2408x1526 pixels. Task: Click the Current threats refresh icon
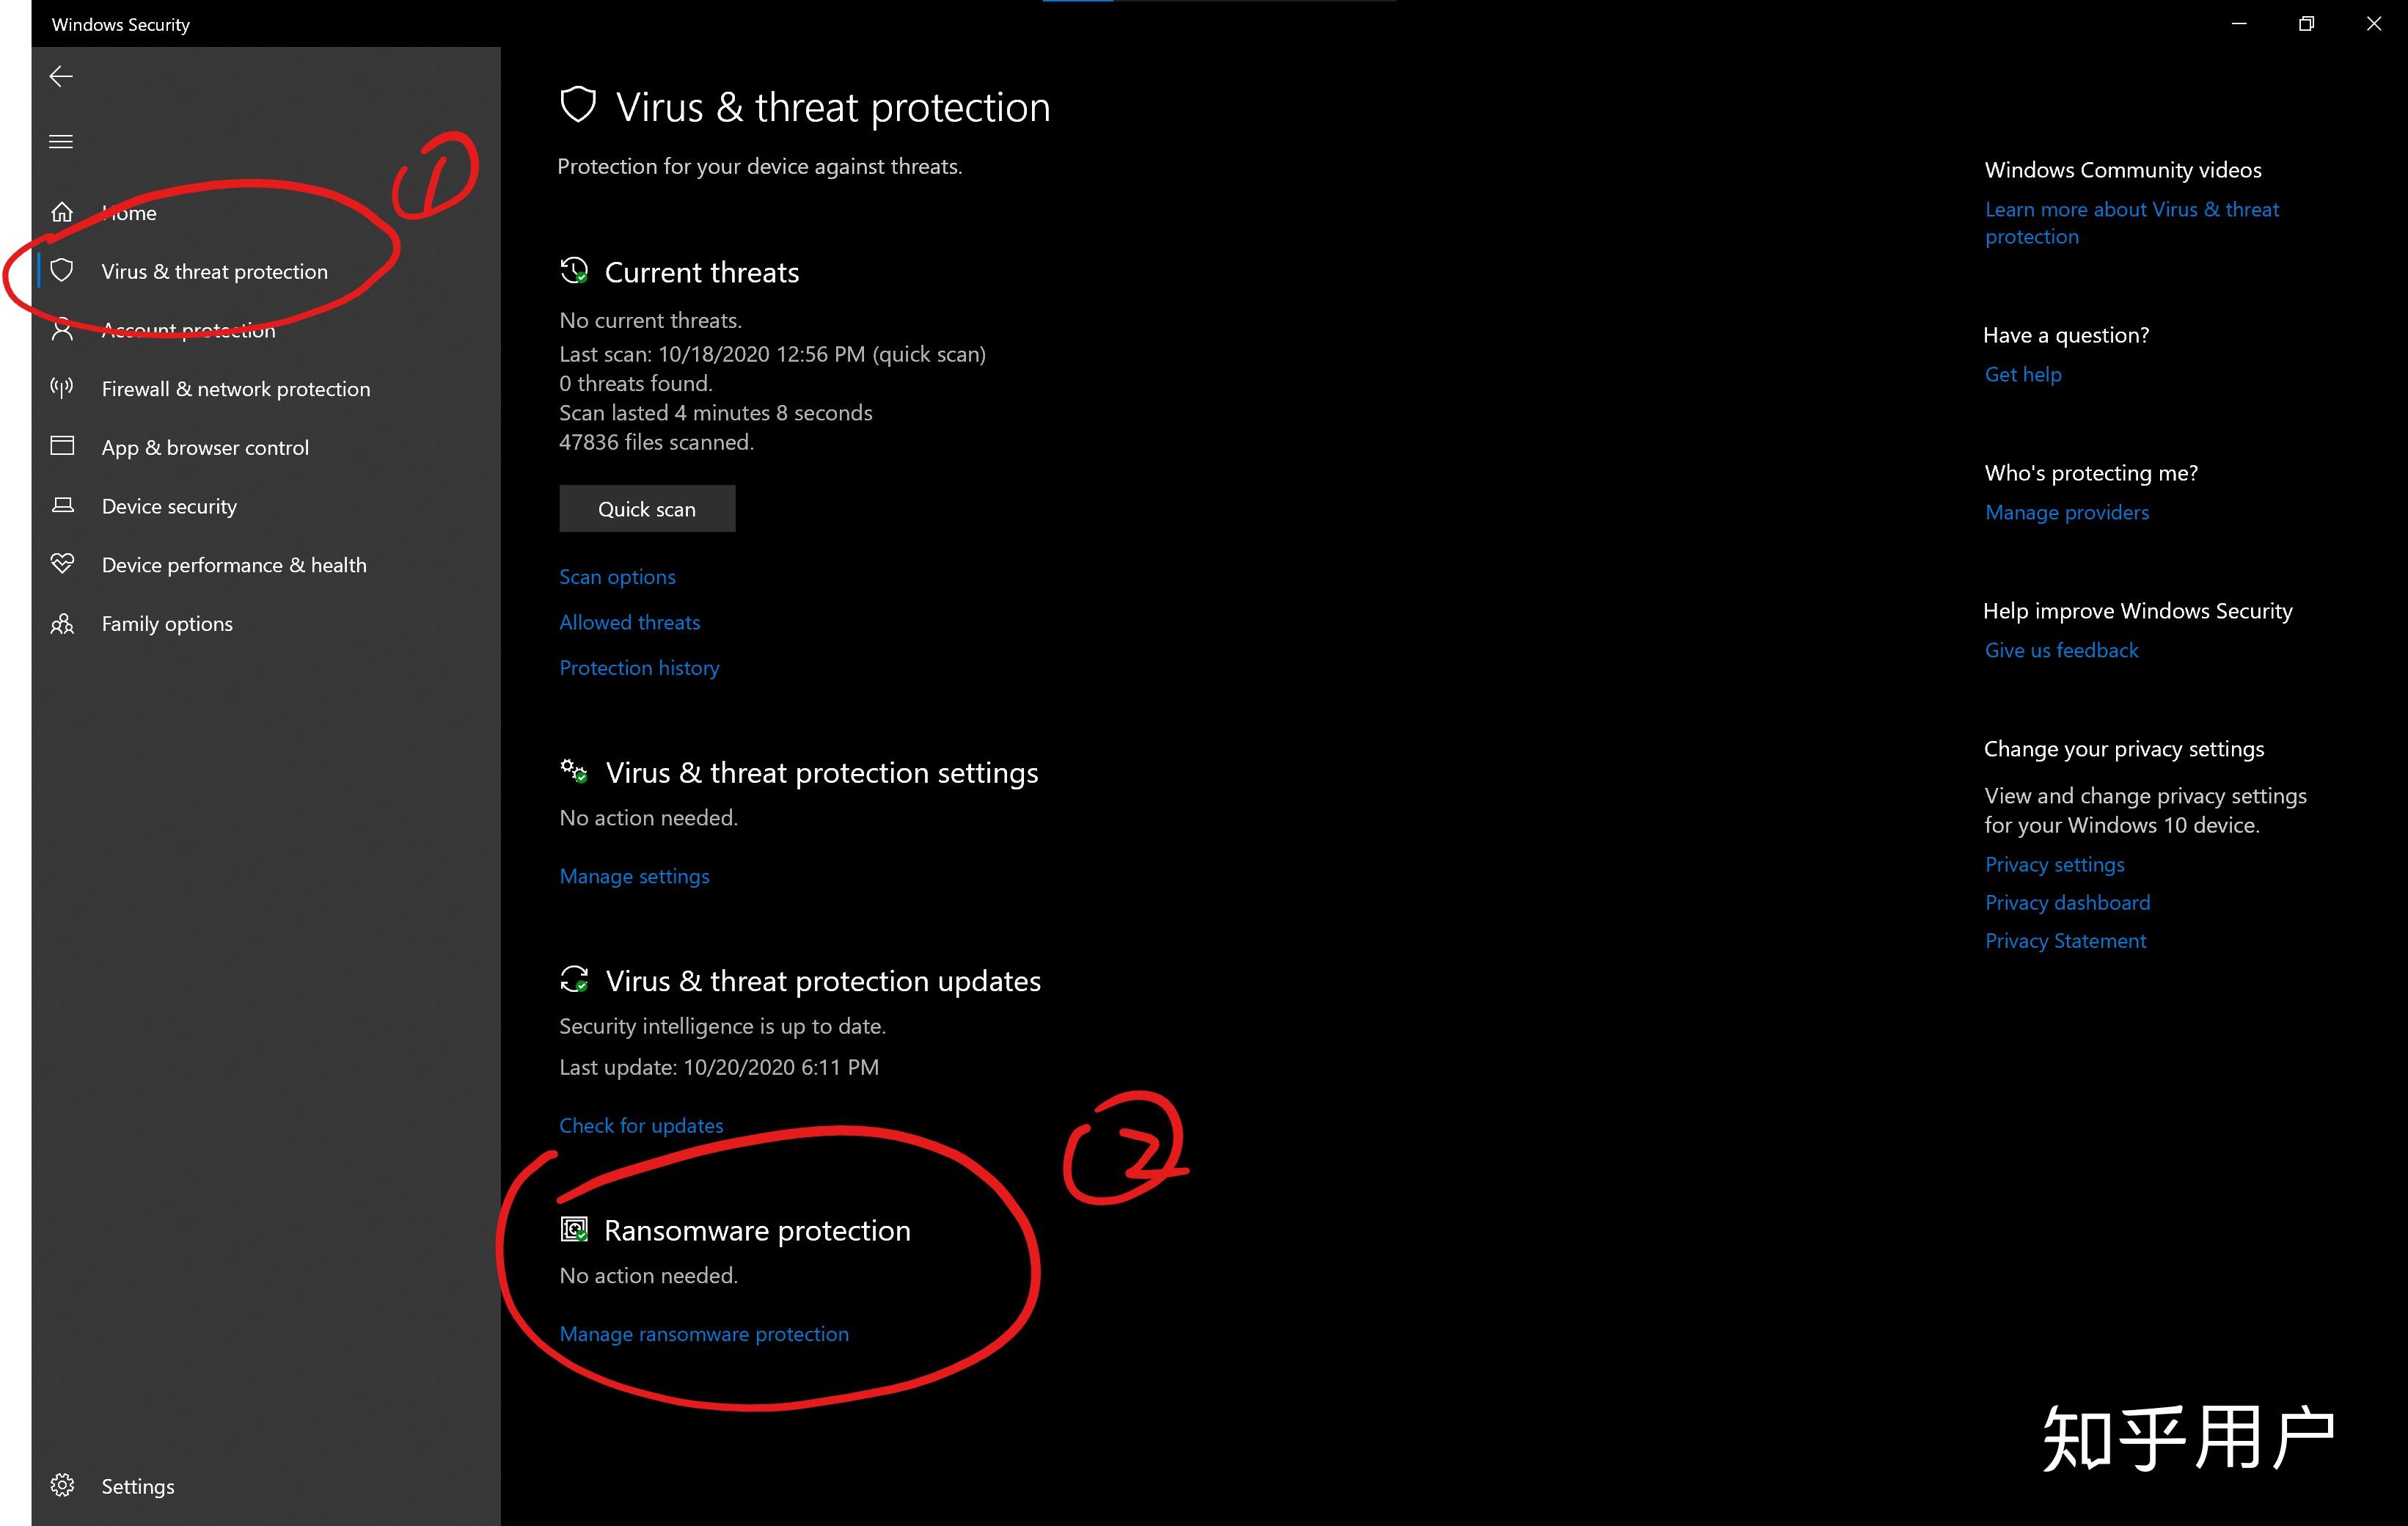(x=572, y=272)
